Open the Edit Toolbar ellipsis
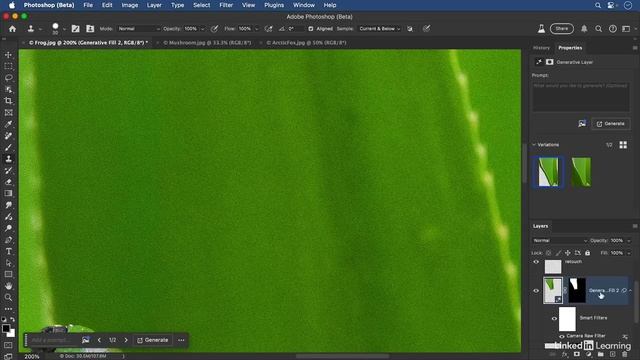This screenshot has width=640, height=360. (x=8, y=309)
